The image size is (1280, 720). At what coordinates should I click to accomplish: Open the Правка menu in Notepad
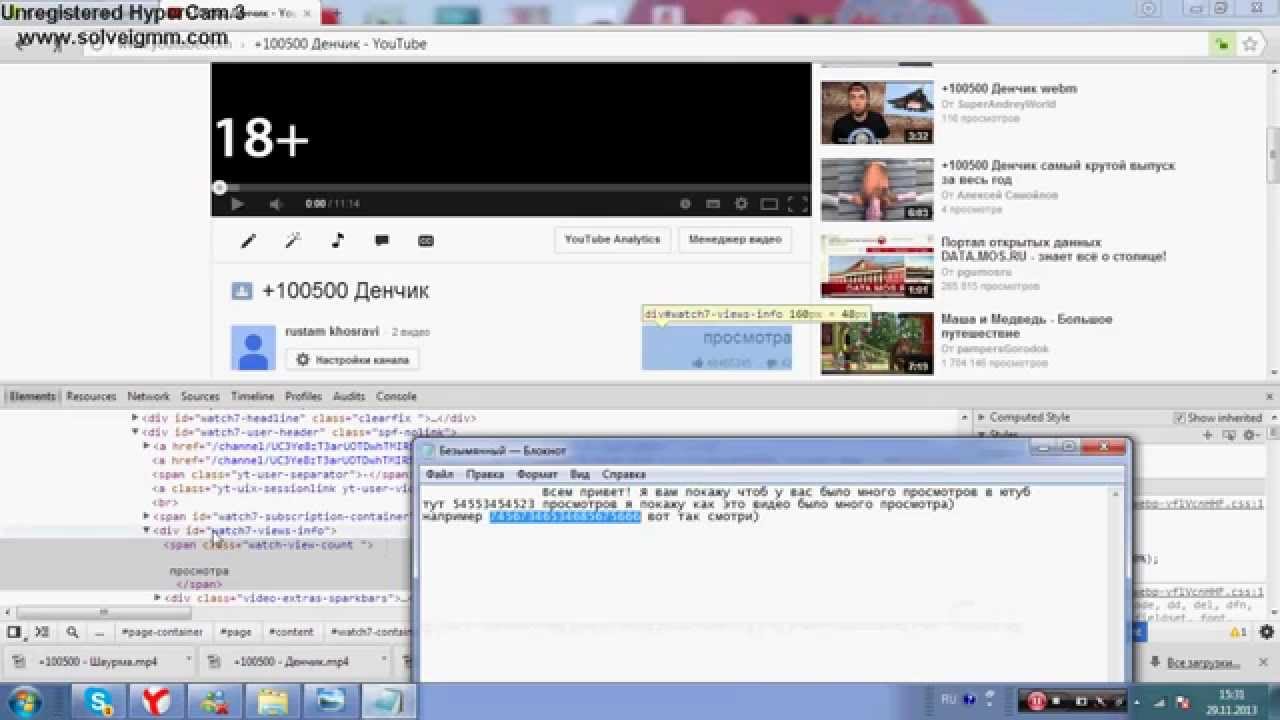pyautogui.click(x=485, y=474)
